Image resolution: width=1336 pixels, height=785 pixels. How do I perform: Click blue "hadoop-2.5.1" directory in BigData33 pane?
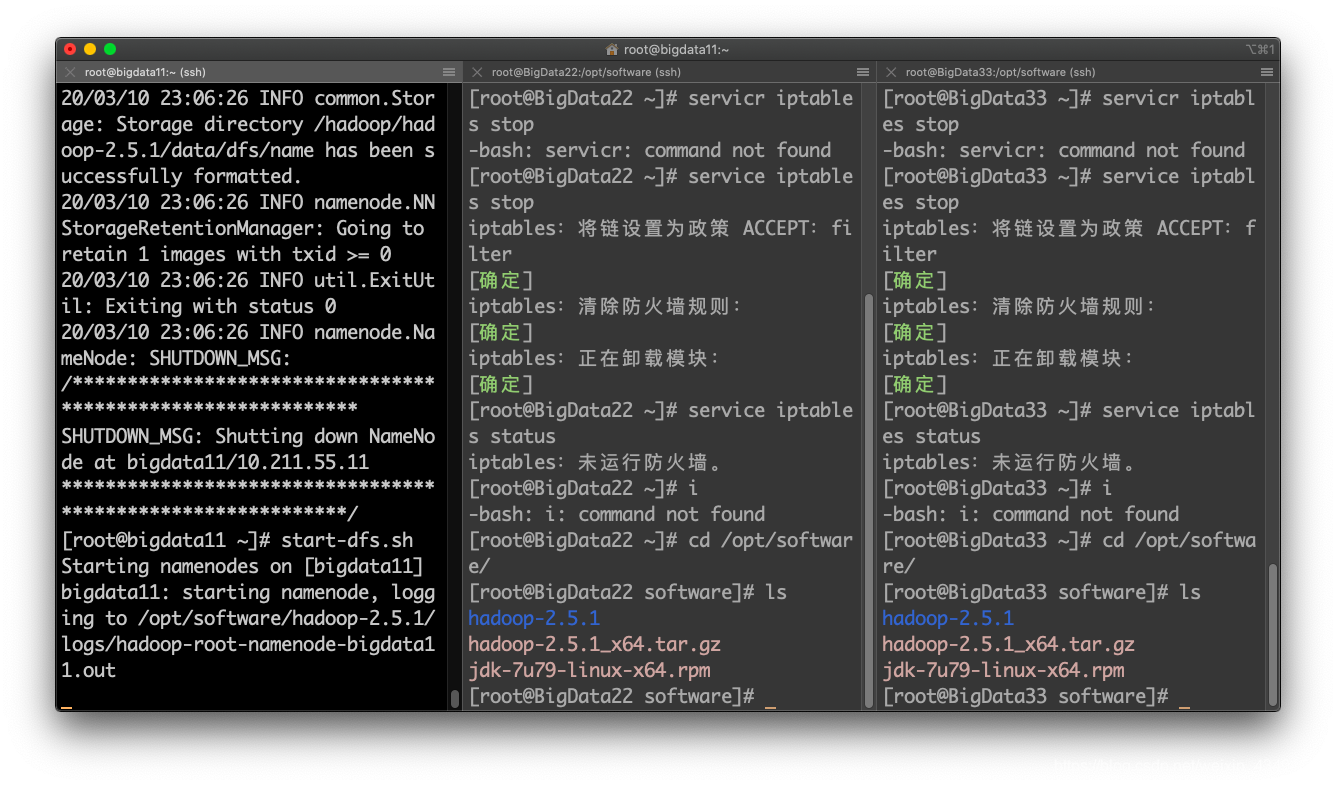[948, 618]
